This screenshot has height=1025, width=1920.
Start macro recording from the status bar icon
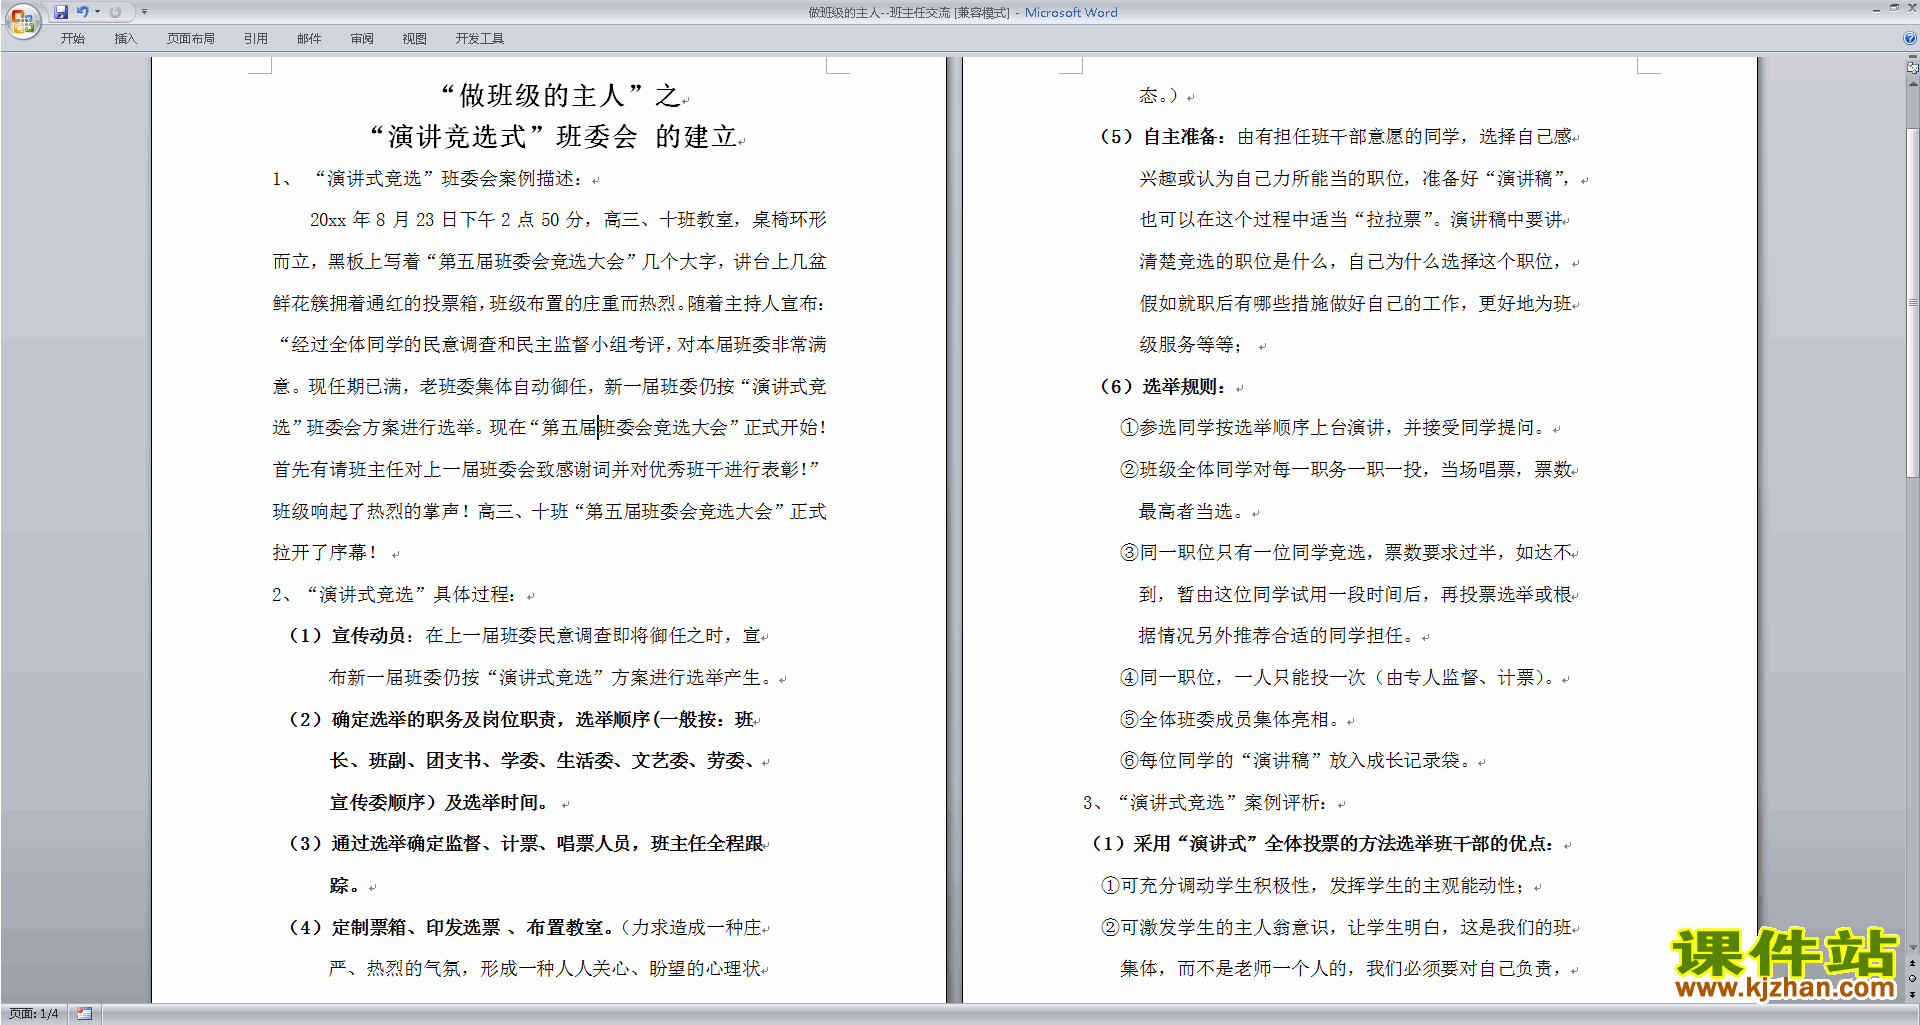pyautogui.click(x=85, y=1014)
